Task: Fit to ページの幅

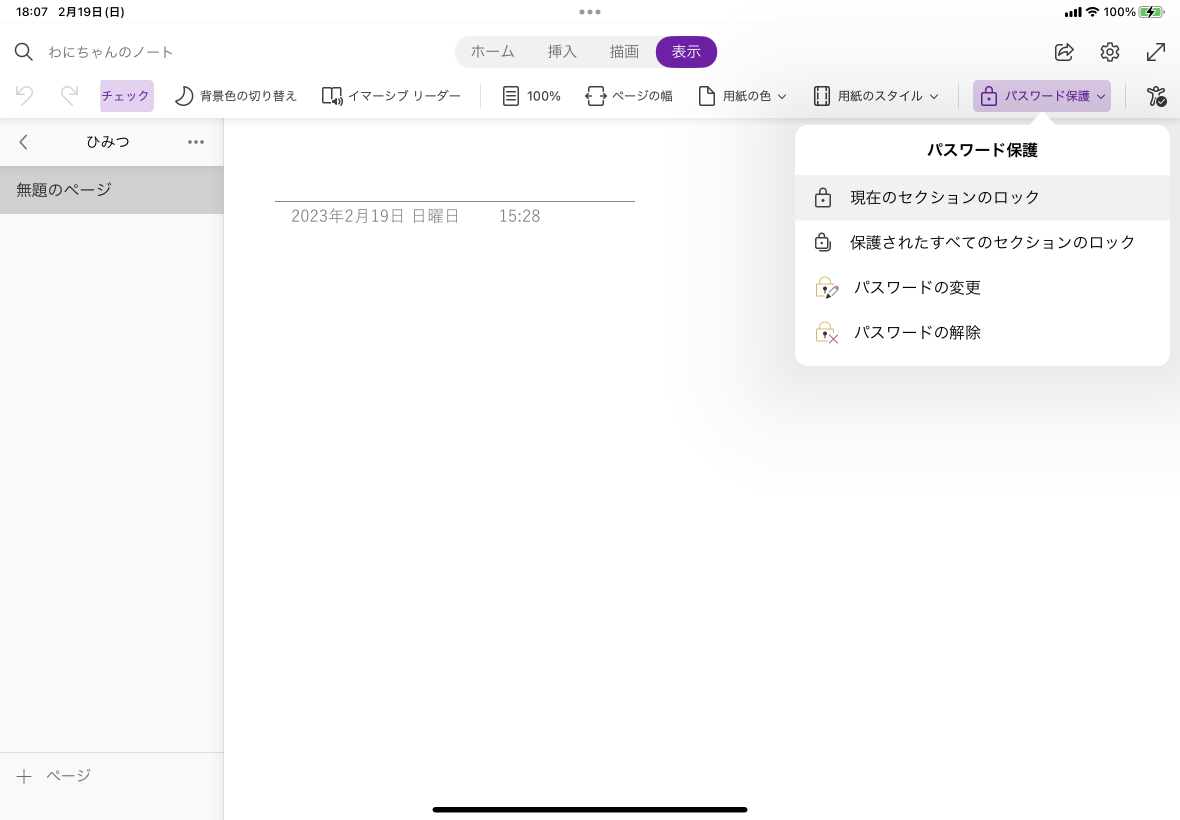Action: click(x=629, y=96)
